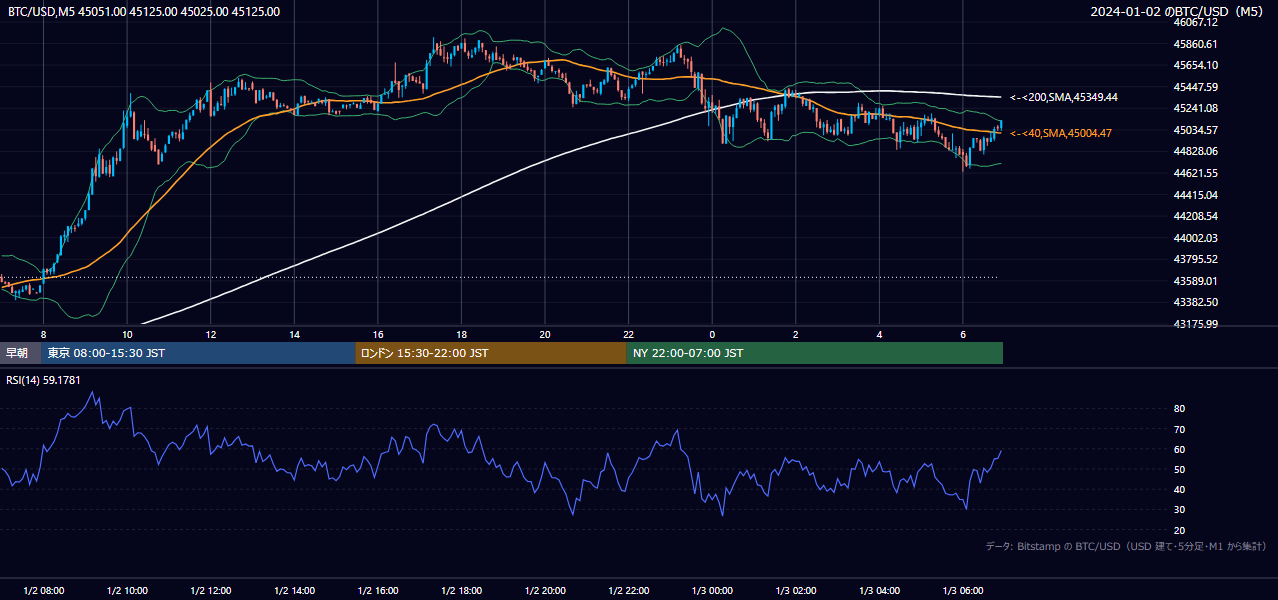
Task: Click the bottom time label 1/2 16:00
Action: [378, 591]
